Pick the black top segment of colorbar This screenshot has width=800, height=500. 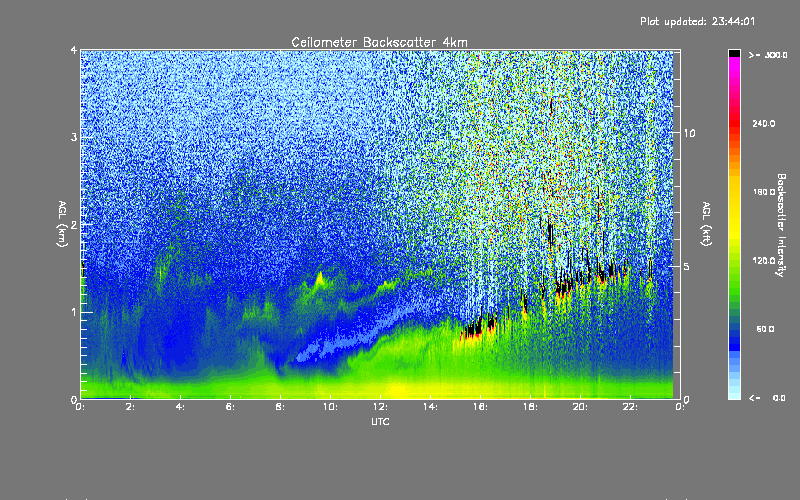pos(734,53)
